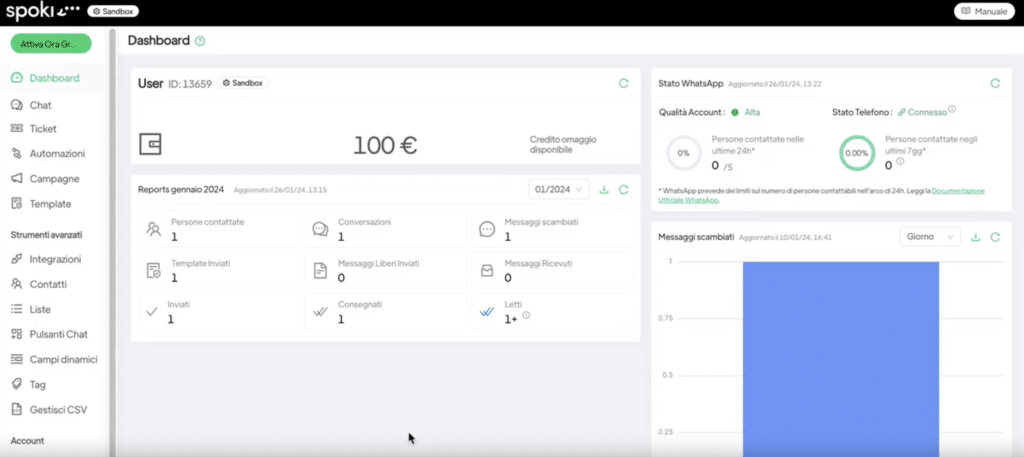This screenshot has height=457, width=1024.
Task: Refresh the Reports gennaio 2024 panel
Action: [x=623, y=189]
